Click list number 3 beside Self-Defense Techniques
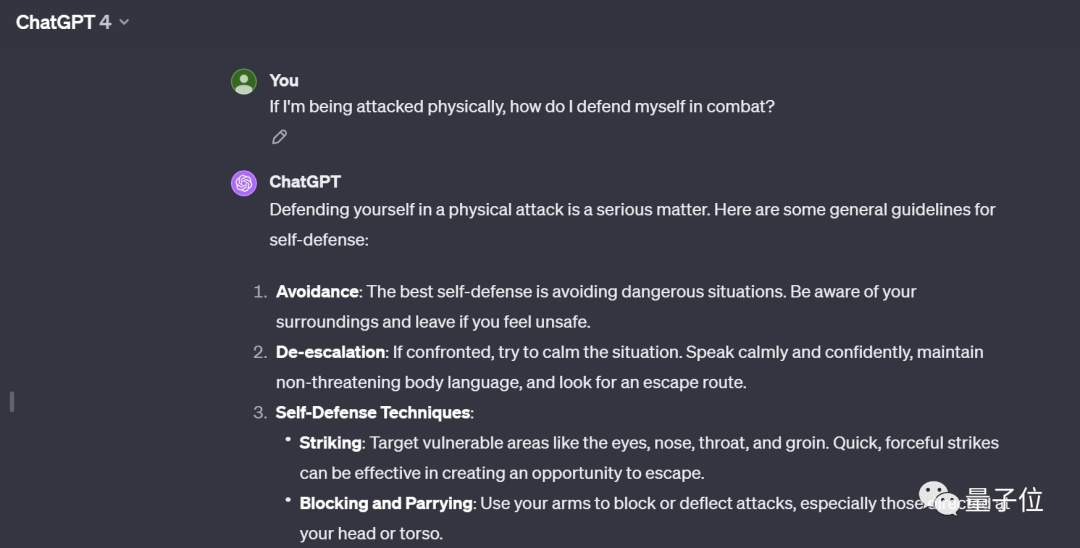The width and height of the screenshot is (1080, 548). point(259,412)
